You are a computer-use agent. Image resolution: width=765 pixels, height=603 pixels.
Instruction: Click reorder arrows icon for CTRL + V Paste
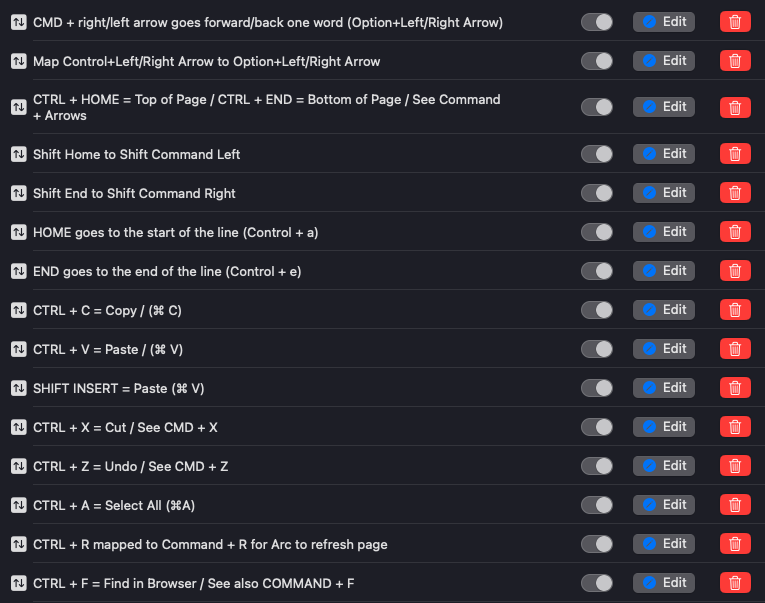coord(19,349)
